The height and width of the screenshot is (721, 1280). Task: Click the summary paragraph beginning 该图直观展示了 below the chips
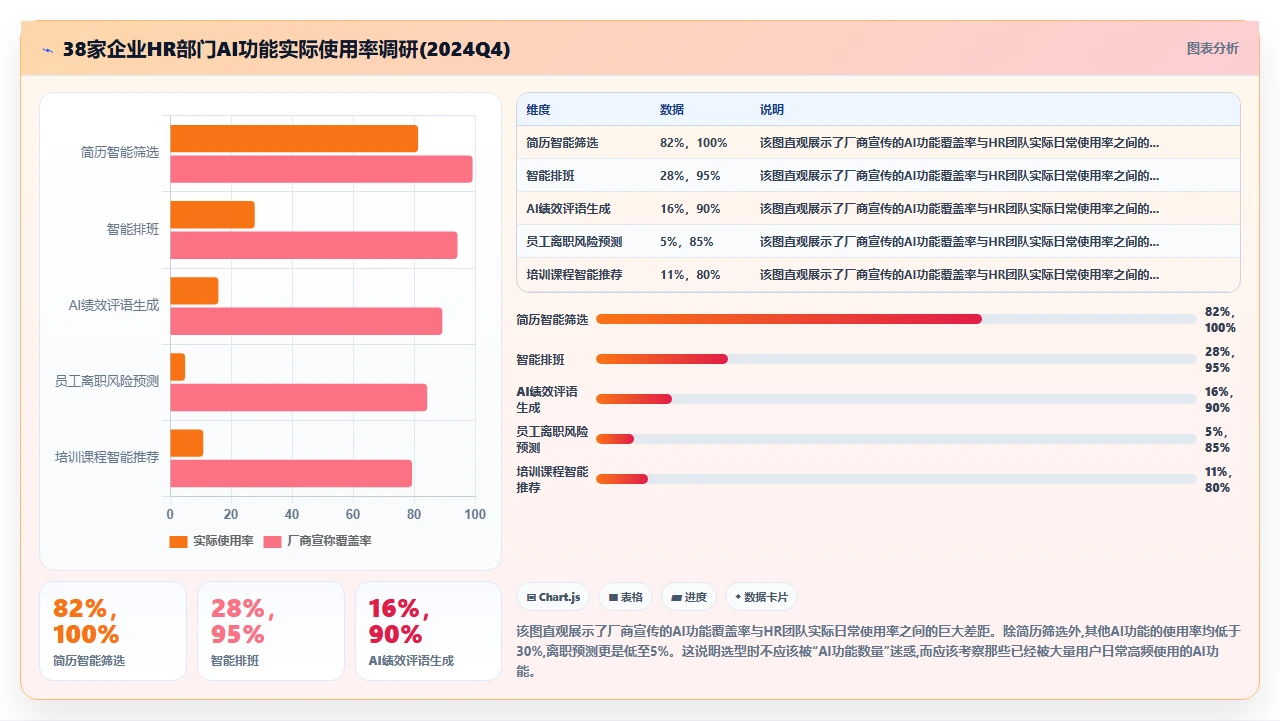[878, 651]
